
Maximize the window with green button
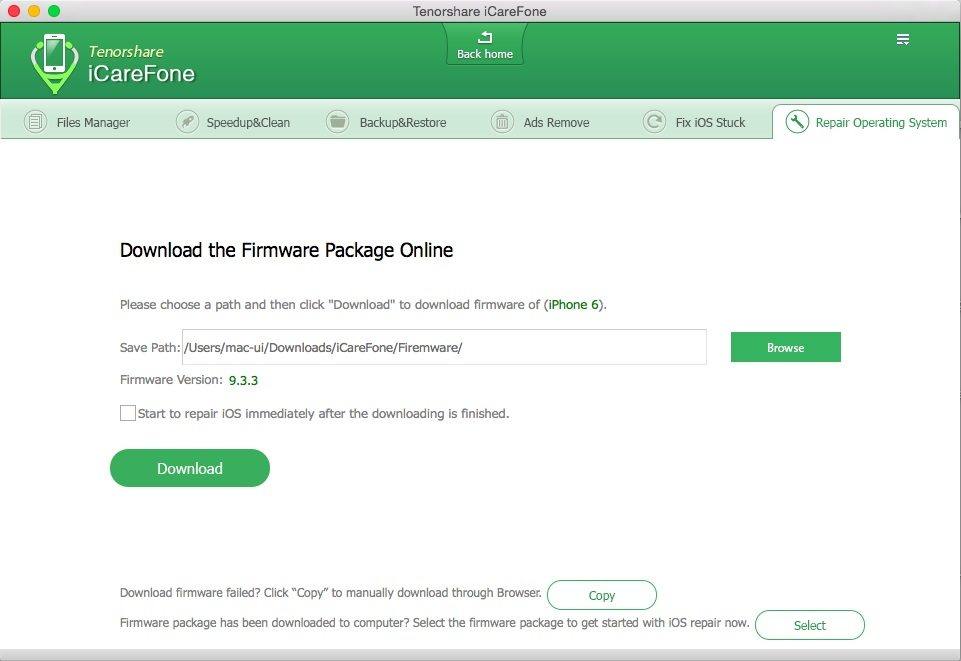pyautogui.click(x=54, y=11)
